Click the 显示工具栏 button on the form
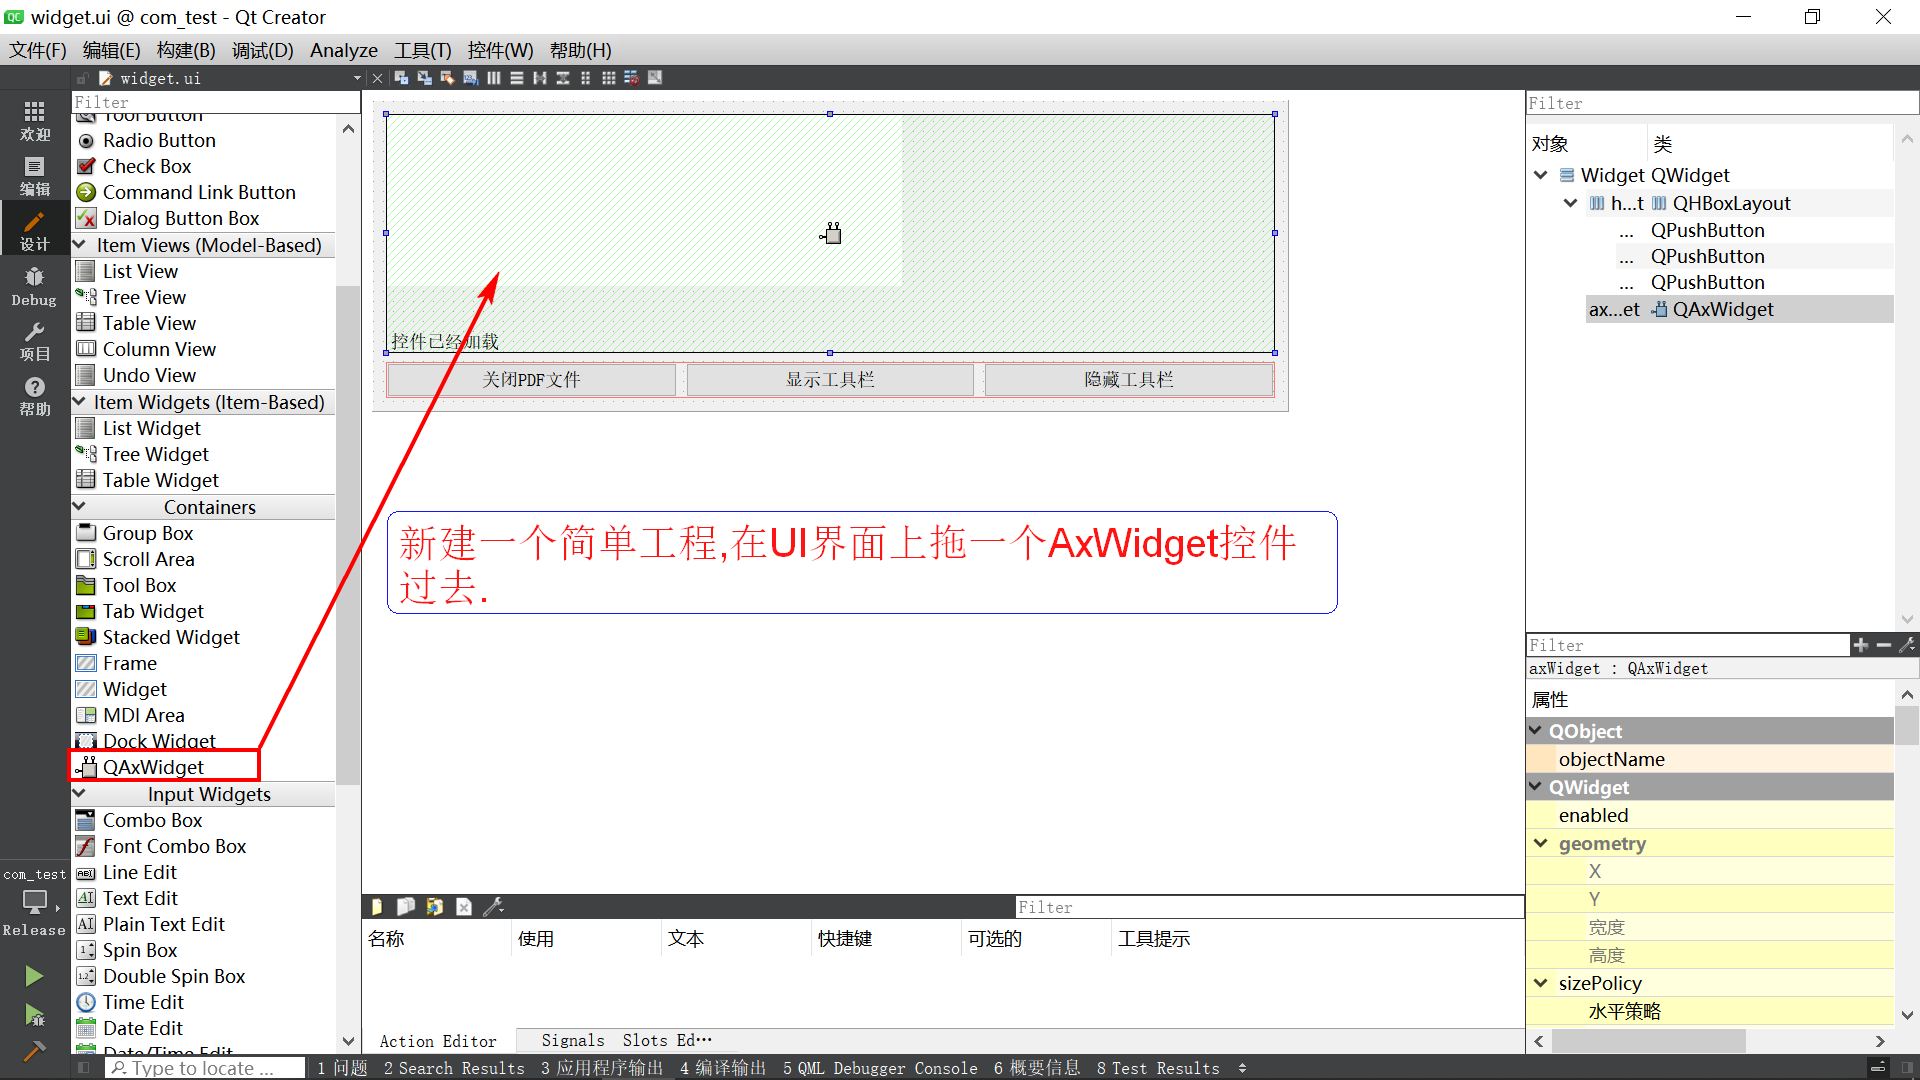The height and width of the screenshot is (1080, 1920). tap(830, 380)
